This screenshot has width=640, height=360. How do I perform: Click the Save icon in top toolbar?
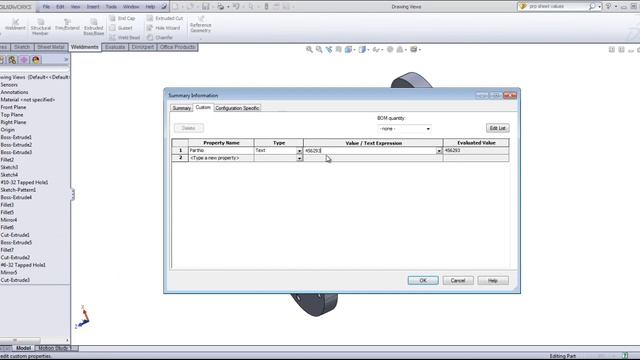pyautogui.click(x=206, y=7)
